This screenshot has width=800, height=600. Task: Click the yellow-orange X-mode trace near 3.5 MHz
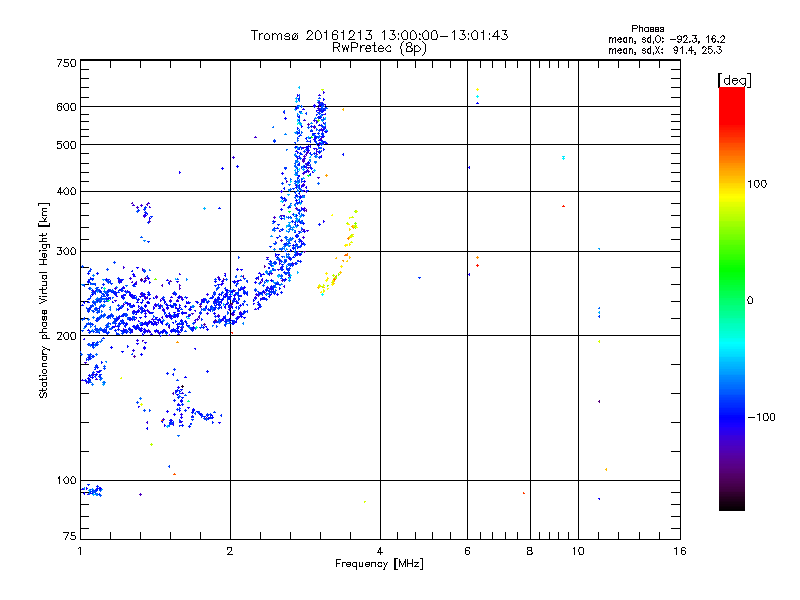pyautogui.click(x=338, y=253)
